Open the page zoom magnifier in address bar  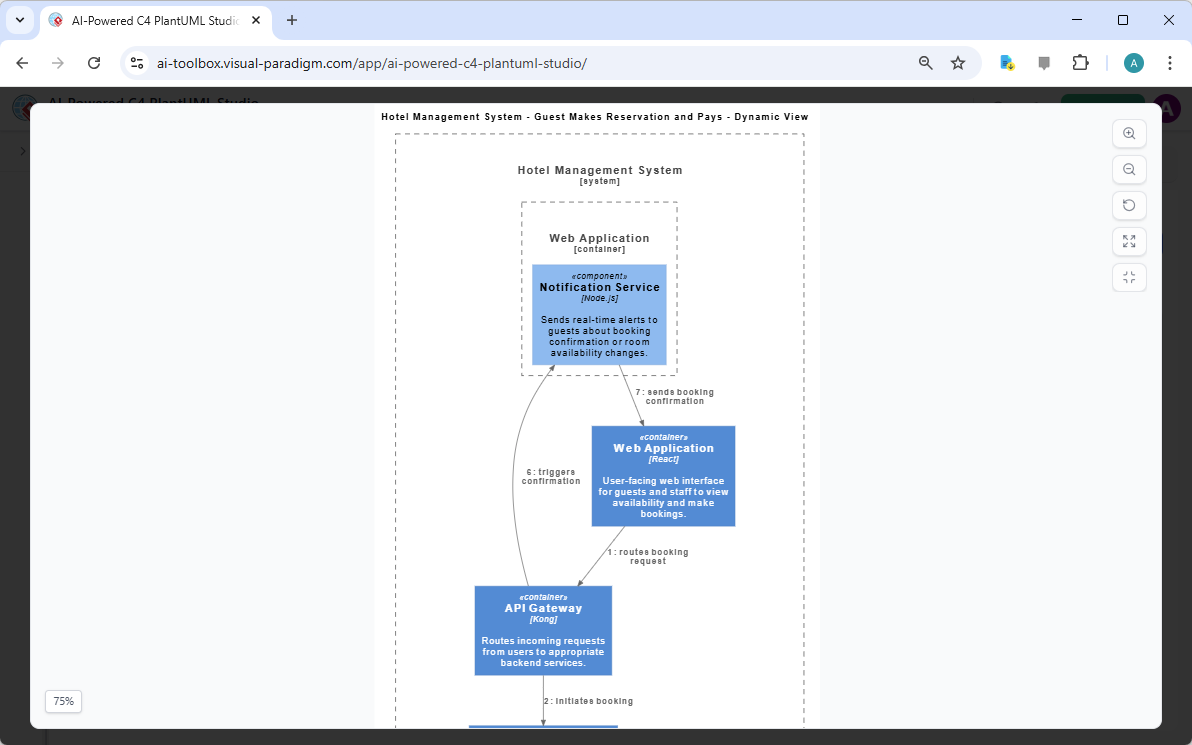pyautogui.click(x=925, y=62)
